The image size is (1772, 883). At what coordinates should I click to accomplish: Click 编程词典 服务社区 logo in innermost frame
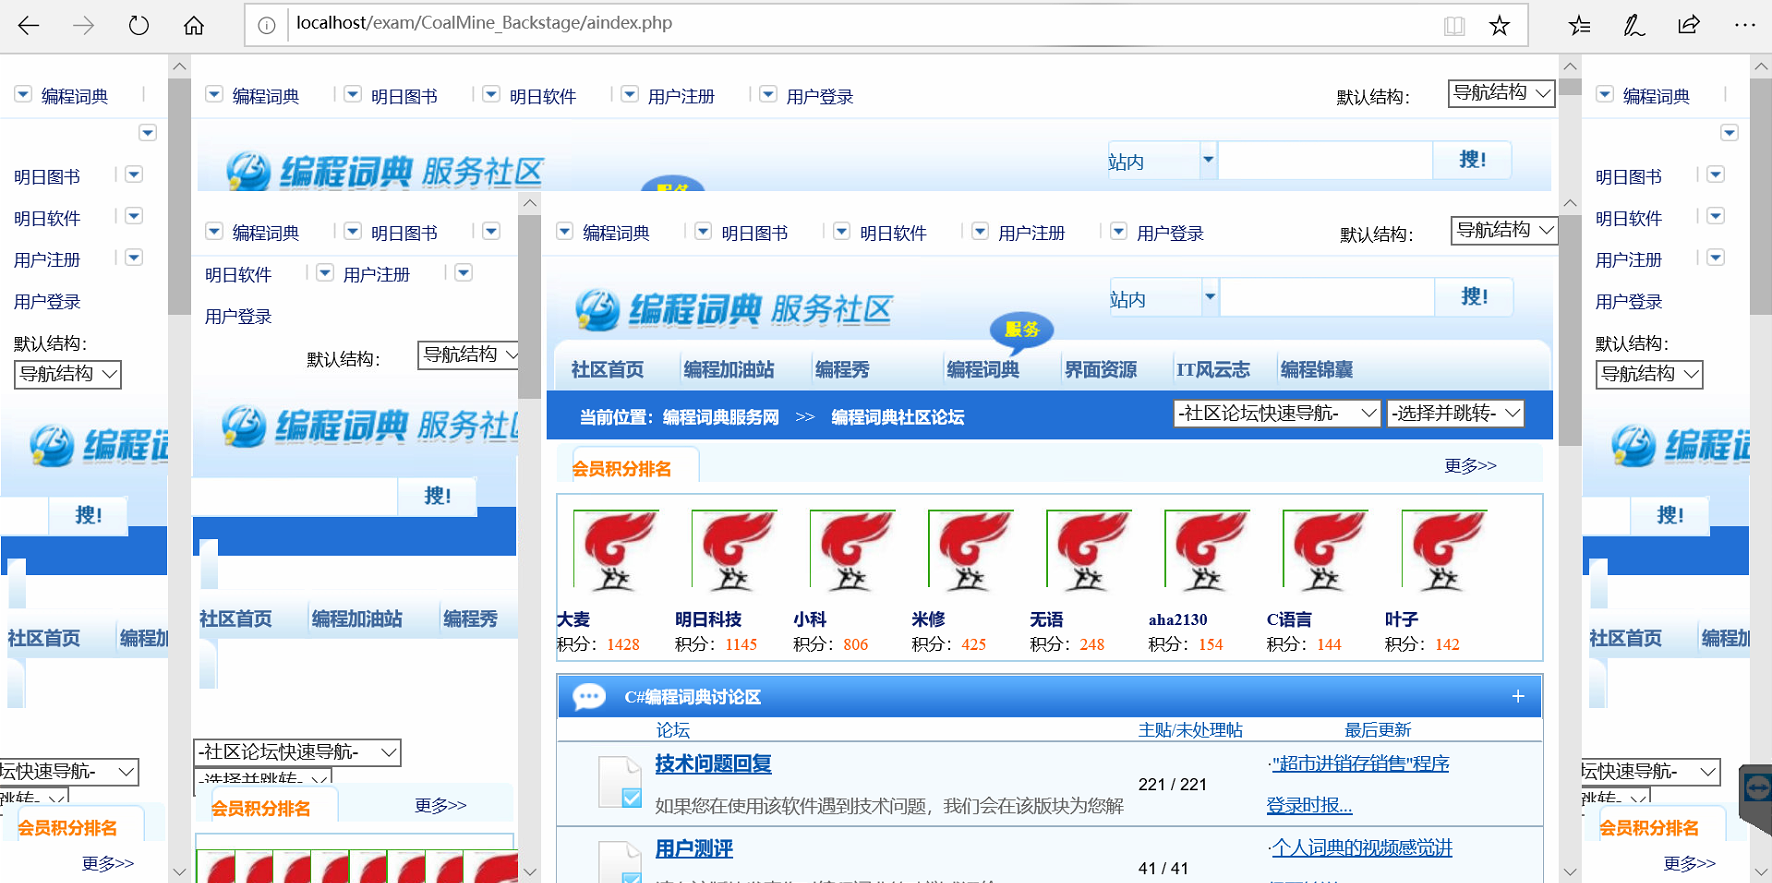point(733,310)
